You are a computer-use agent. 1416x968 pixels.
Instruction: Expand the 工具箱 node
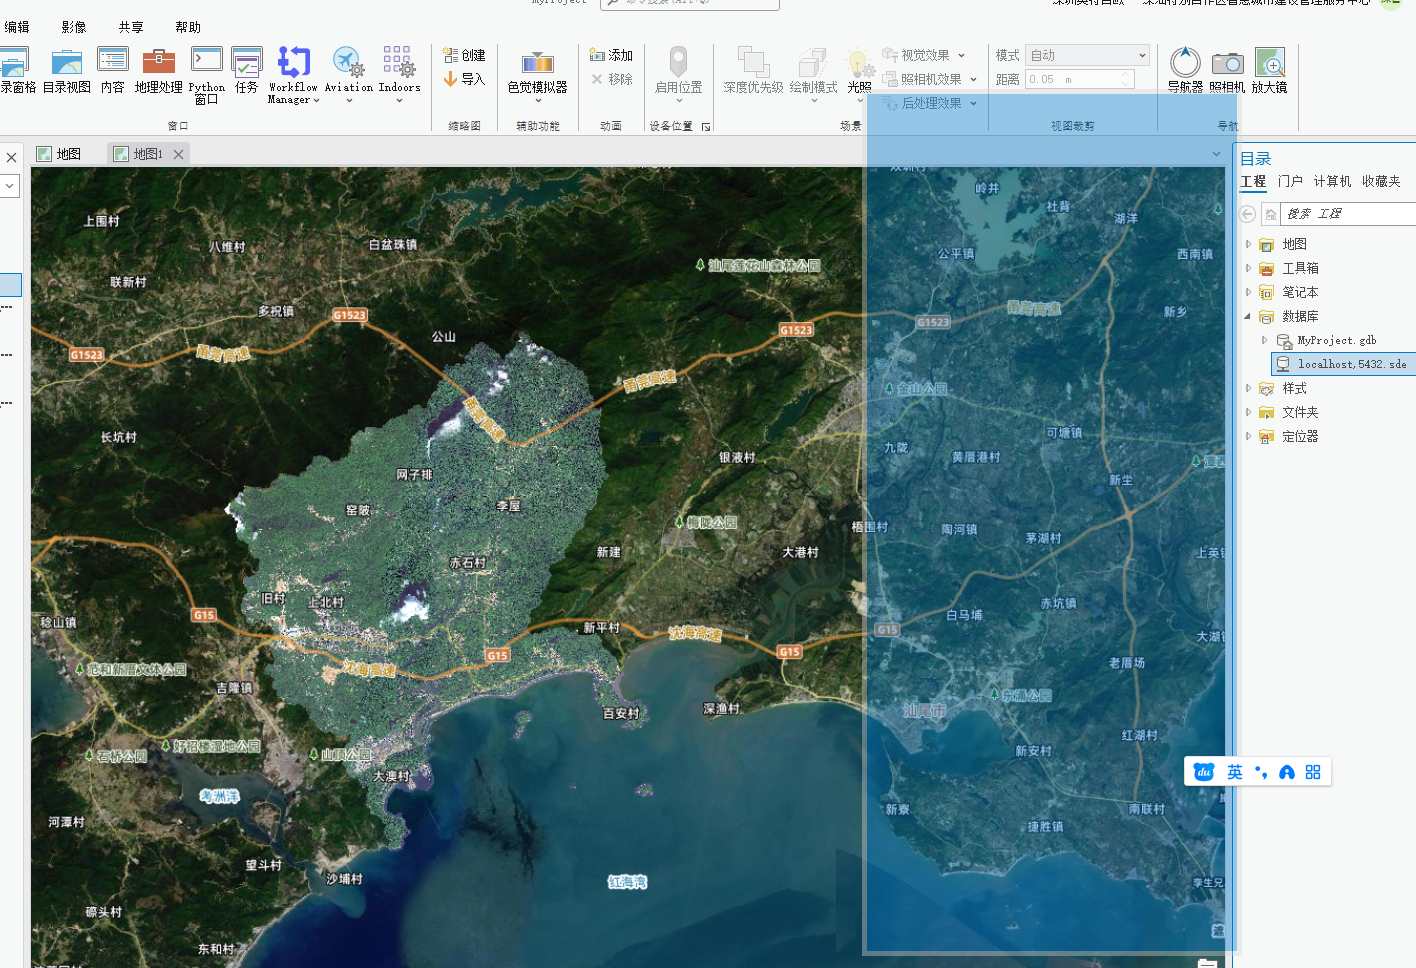tap(1248, 268)
